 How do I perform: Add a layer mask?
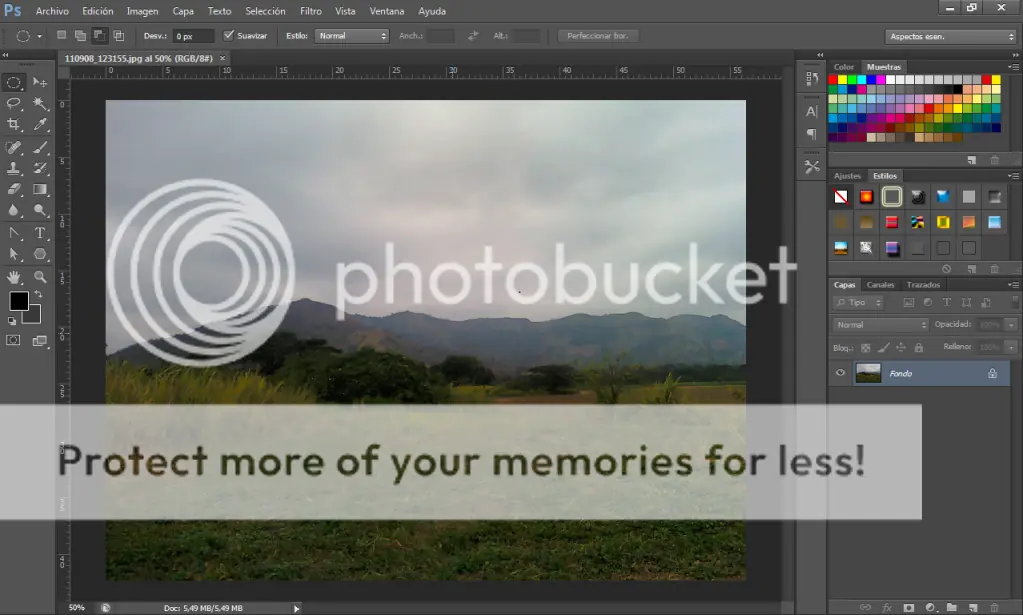click(x=909, y=607)
